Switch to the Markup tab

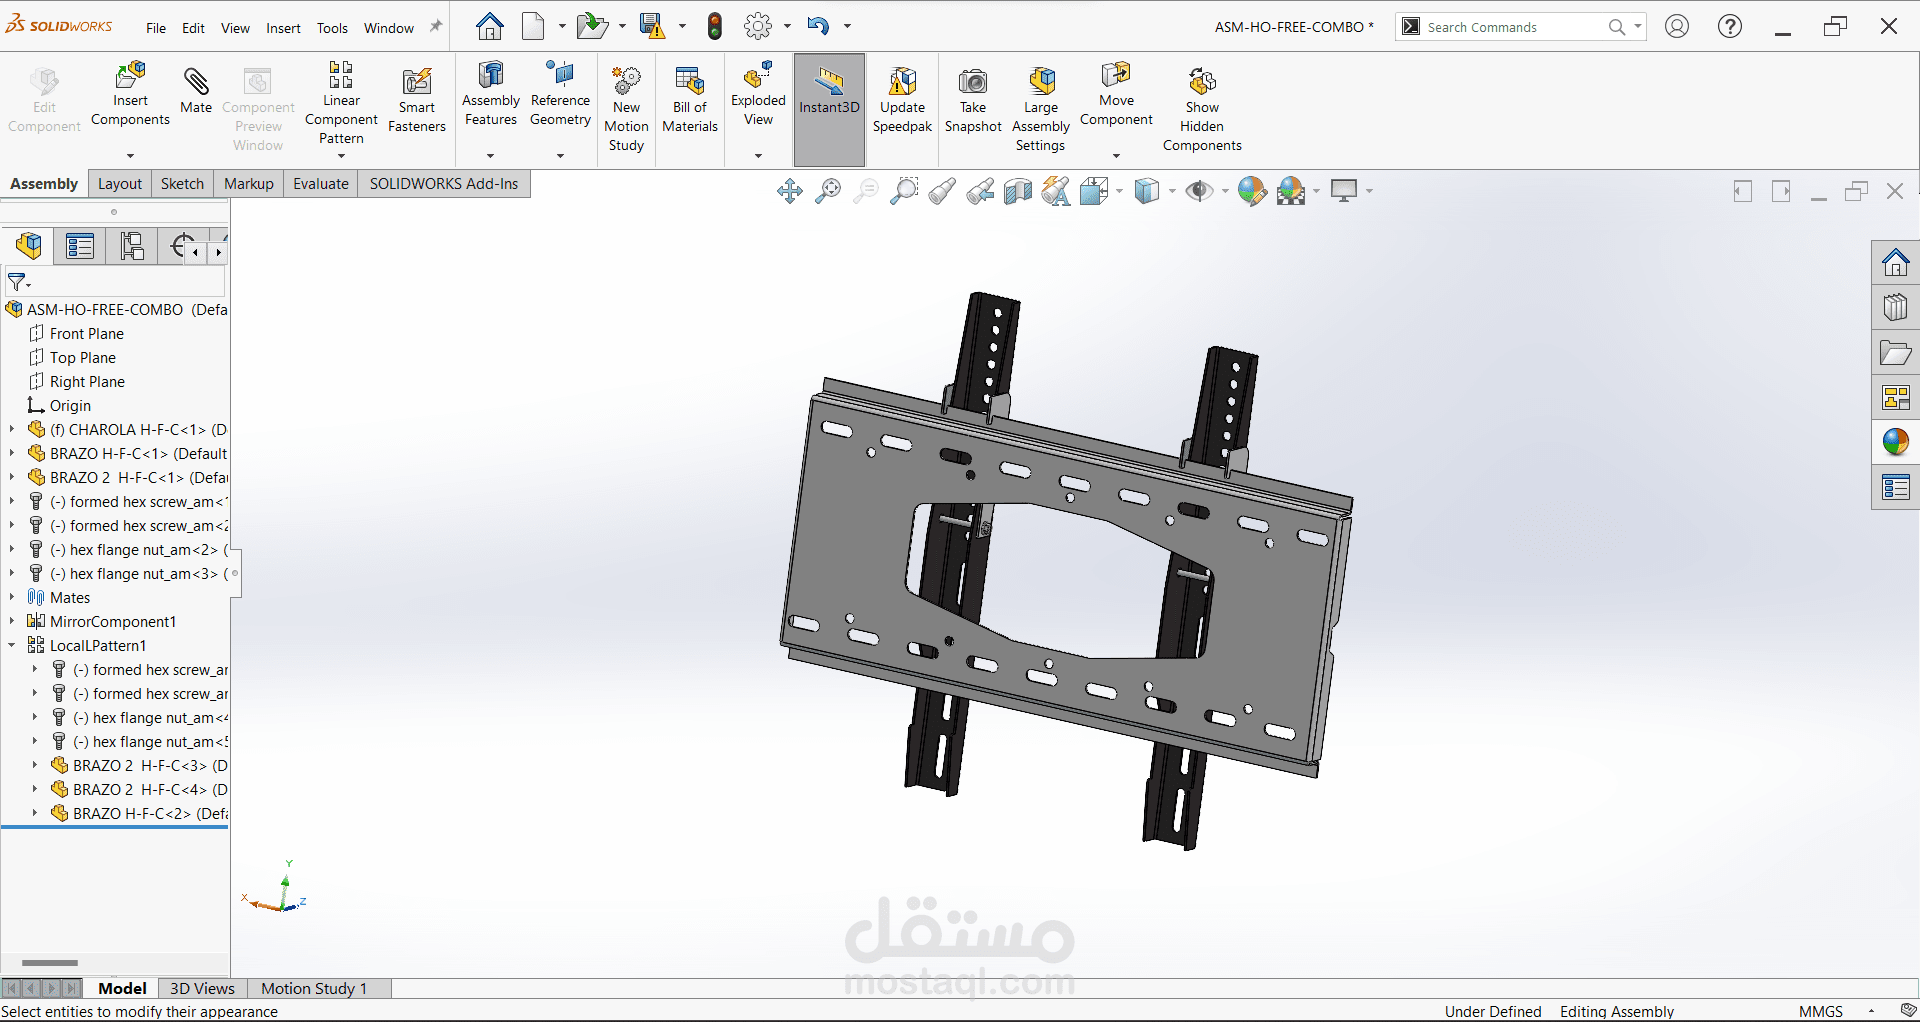tap(249, 184)
